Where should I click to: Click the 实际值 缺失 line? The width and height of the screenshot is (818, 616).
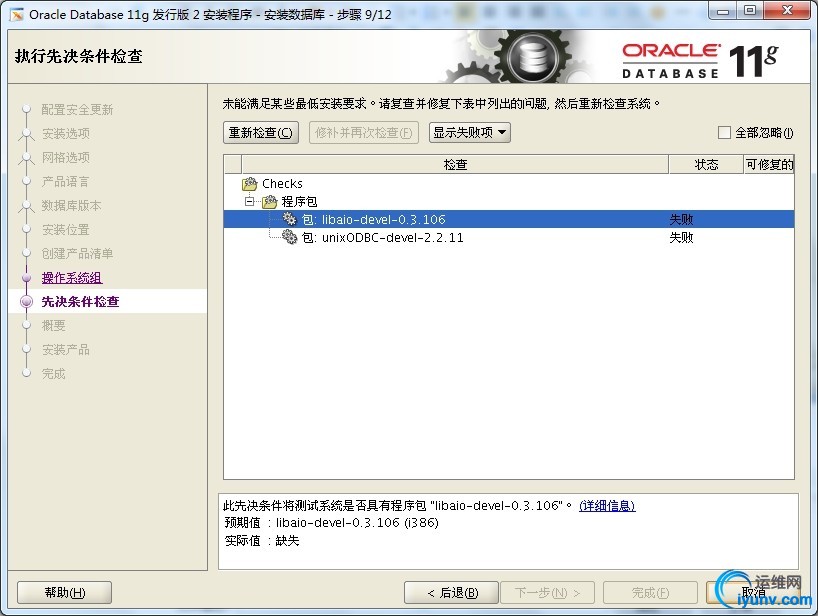coord(262,541)
